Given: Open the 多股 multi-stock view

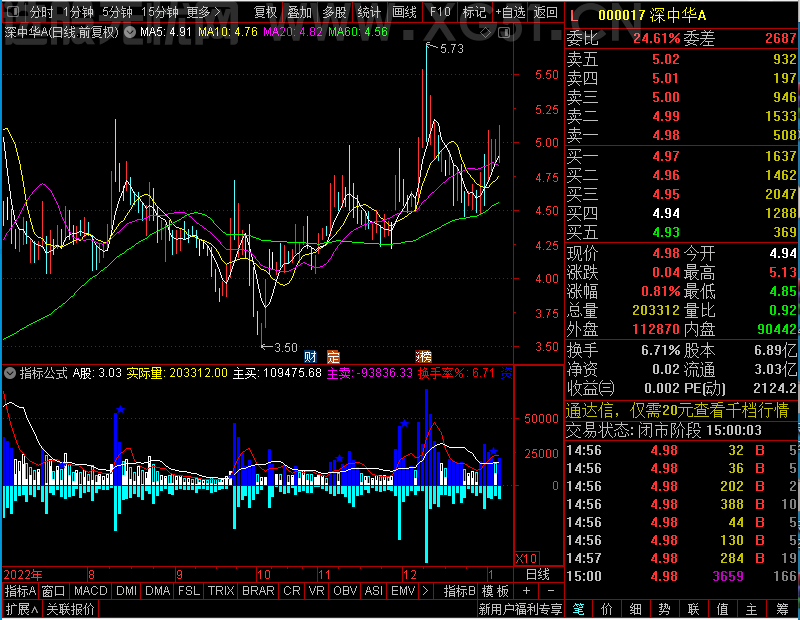Looking at the screenshot, I should 335,12.
